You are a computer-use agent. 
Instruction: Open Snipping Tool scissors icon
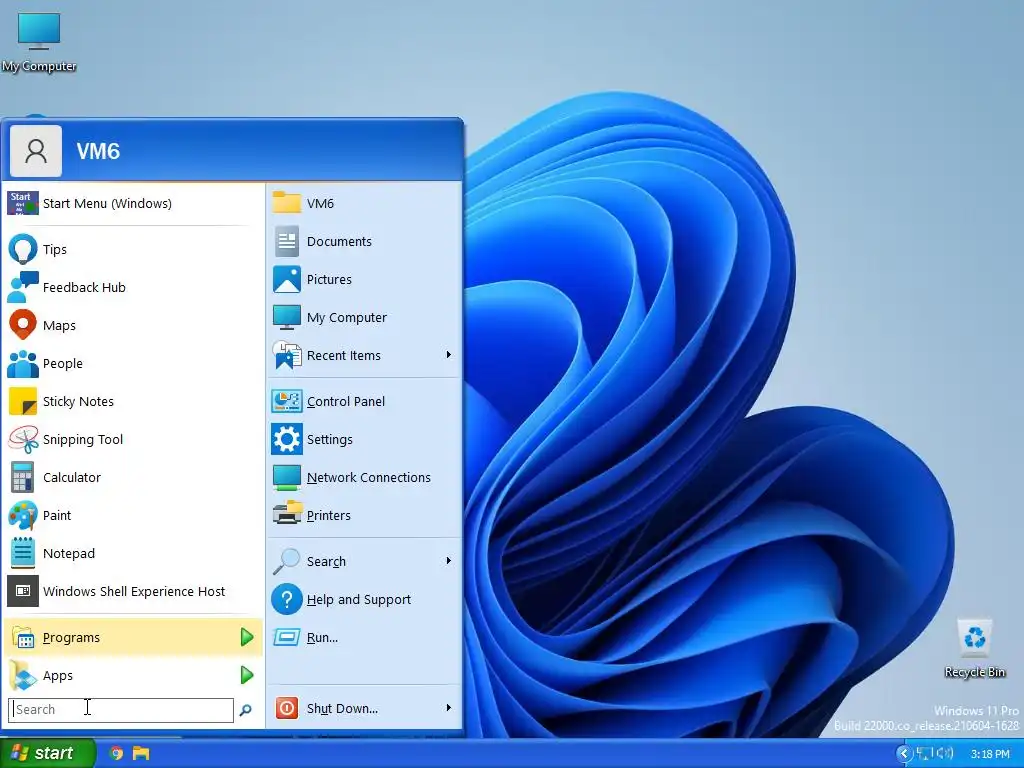pyautogui.click(x=23, y=439)
